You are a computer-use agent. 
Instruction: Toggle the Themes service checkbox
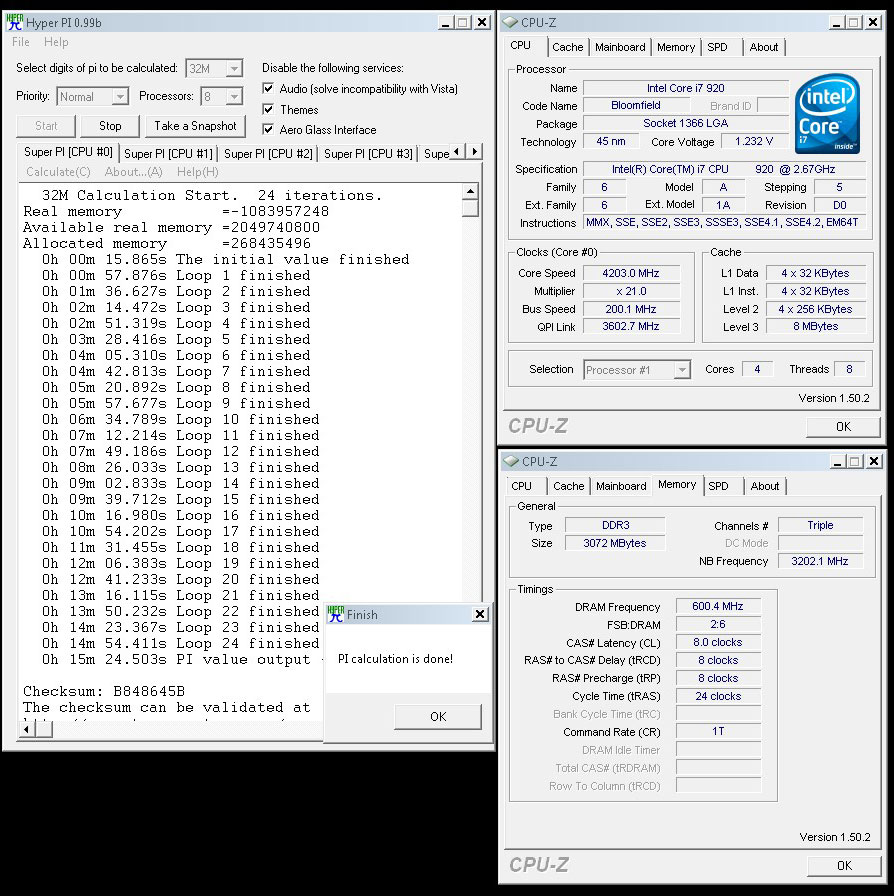click(x=268, y=109)
